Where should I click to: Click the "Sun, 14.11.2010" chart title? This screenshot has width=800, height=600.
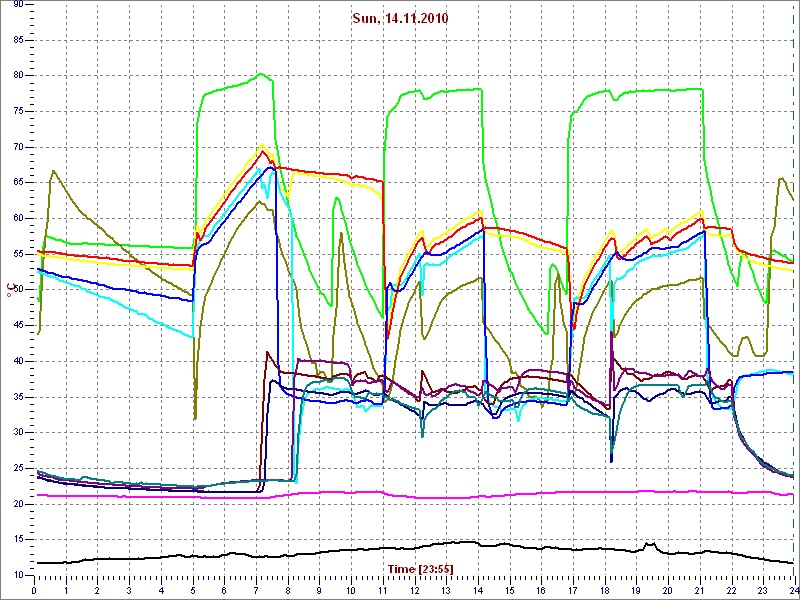pos(400,19)
